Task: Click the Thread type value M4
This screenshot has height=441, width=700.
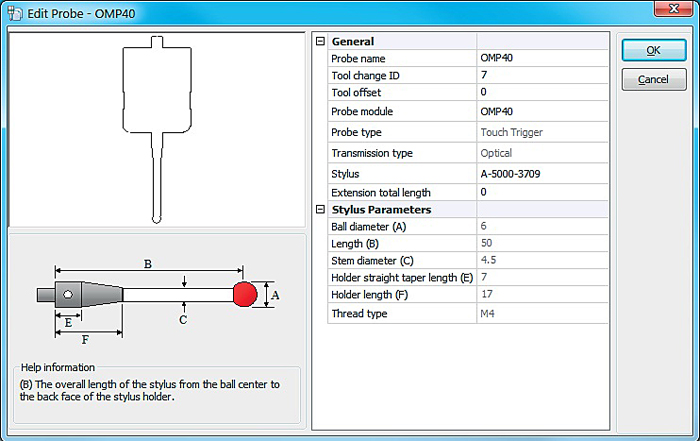Action: click(x=542, y=313)
